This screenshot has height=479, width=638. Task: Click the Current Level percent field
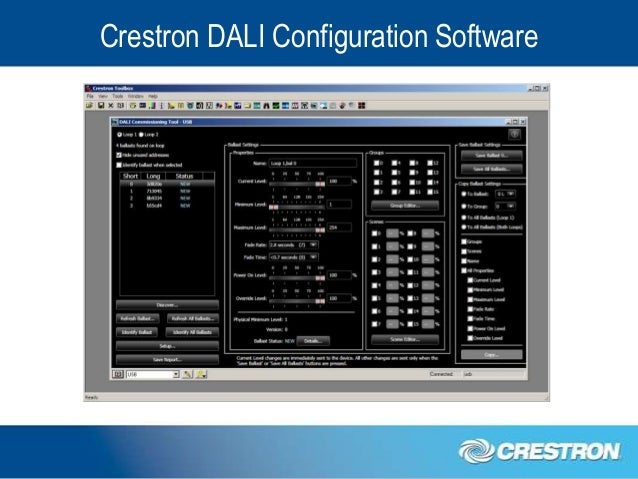[x=339, y=181]
